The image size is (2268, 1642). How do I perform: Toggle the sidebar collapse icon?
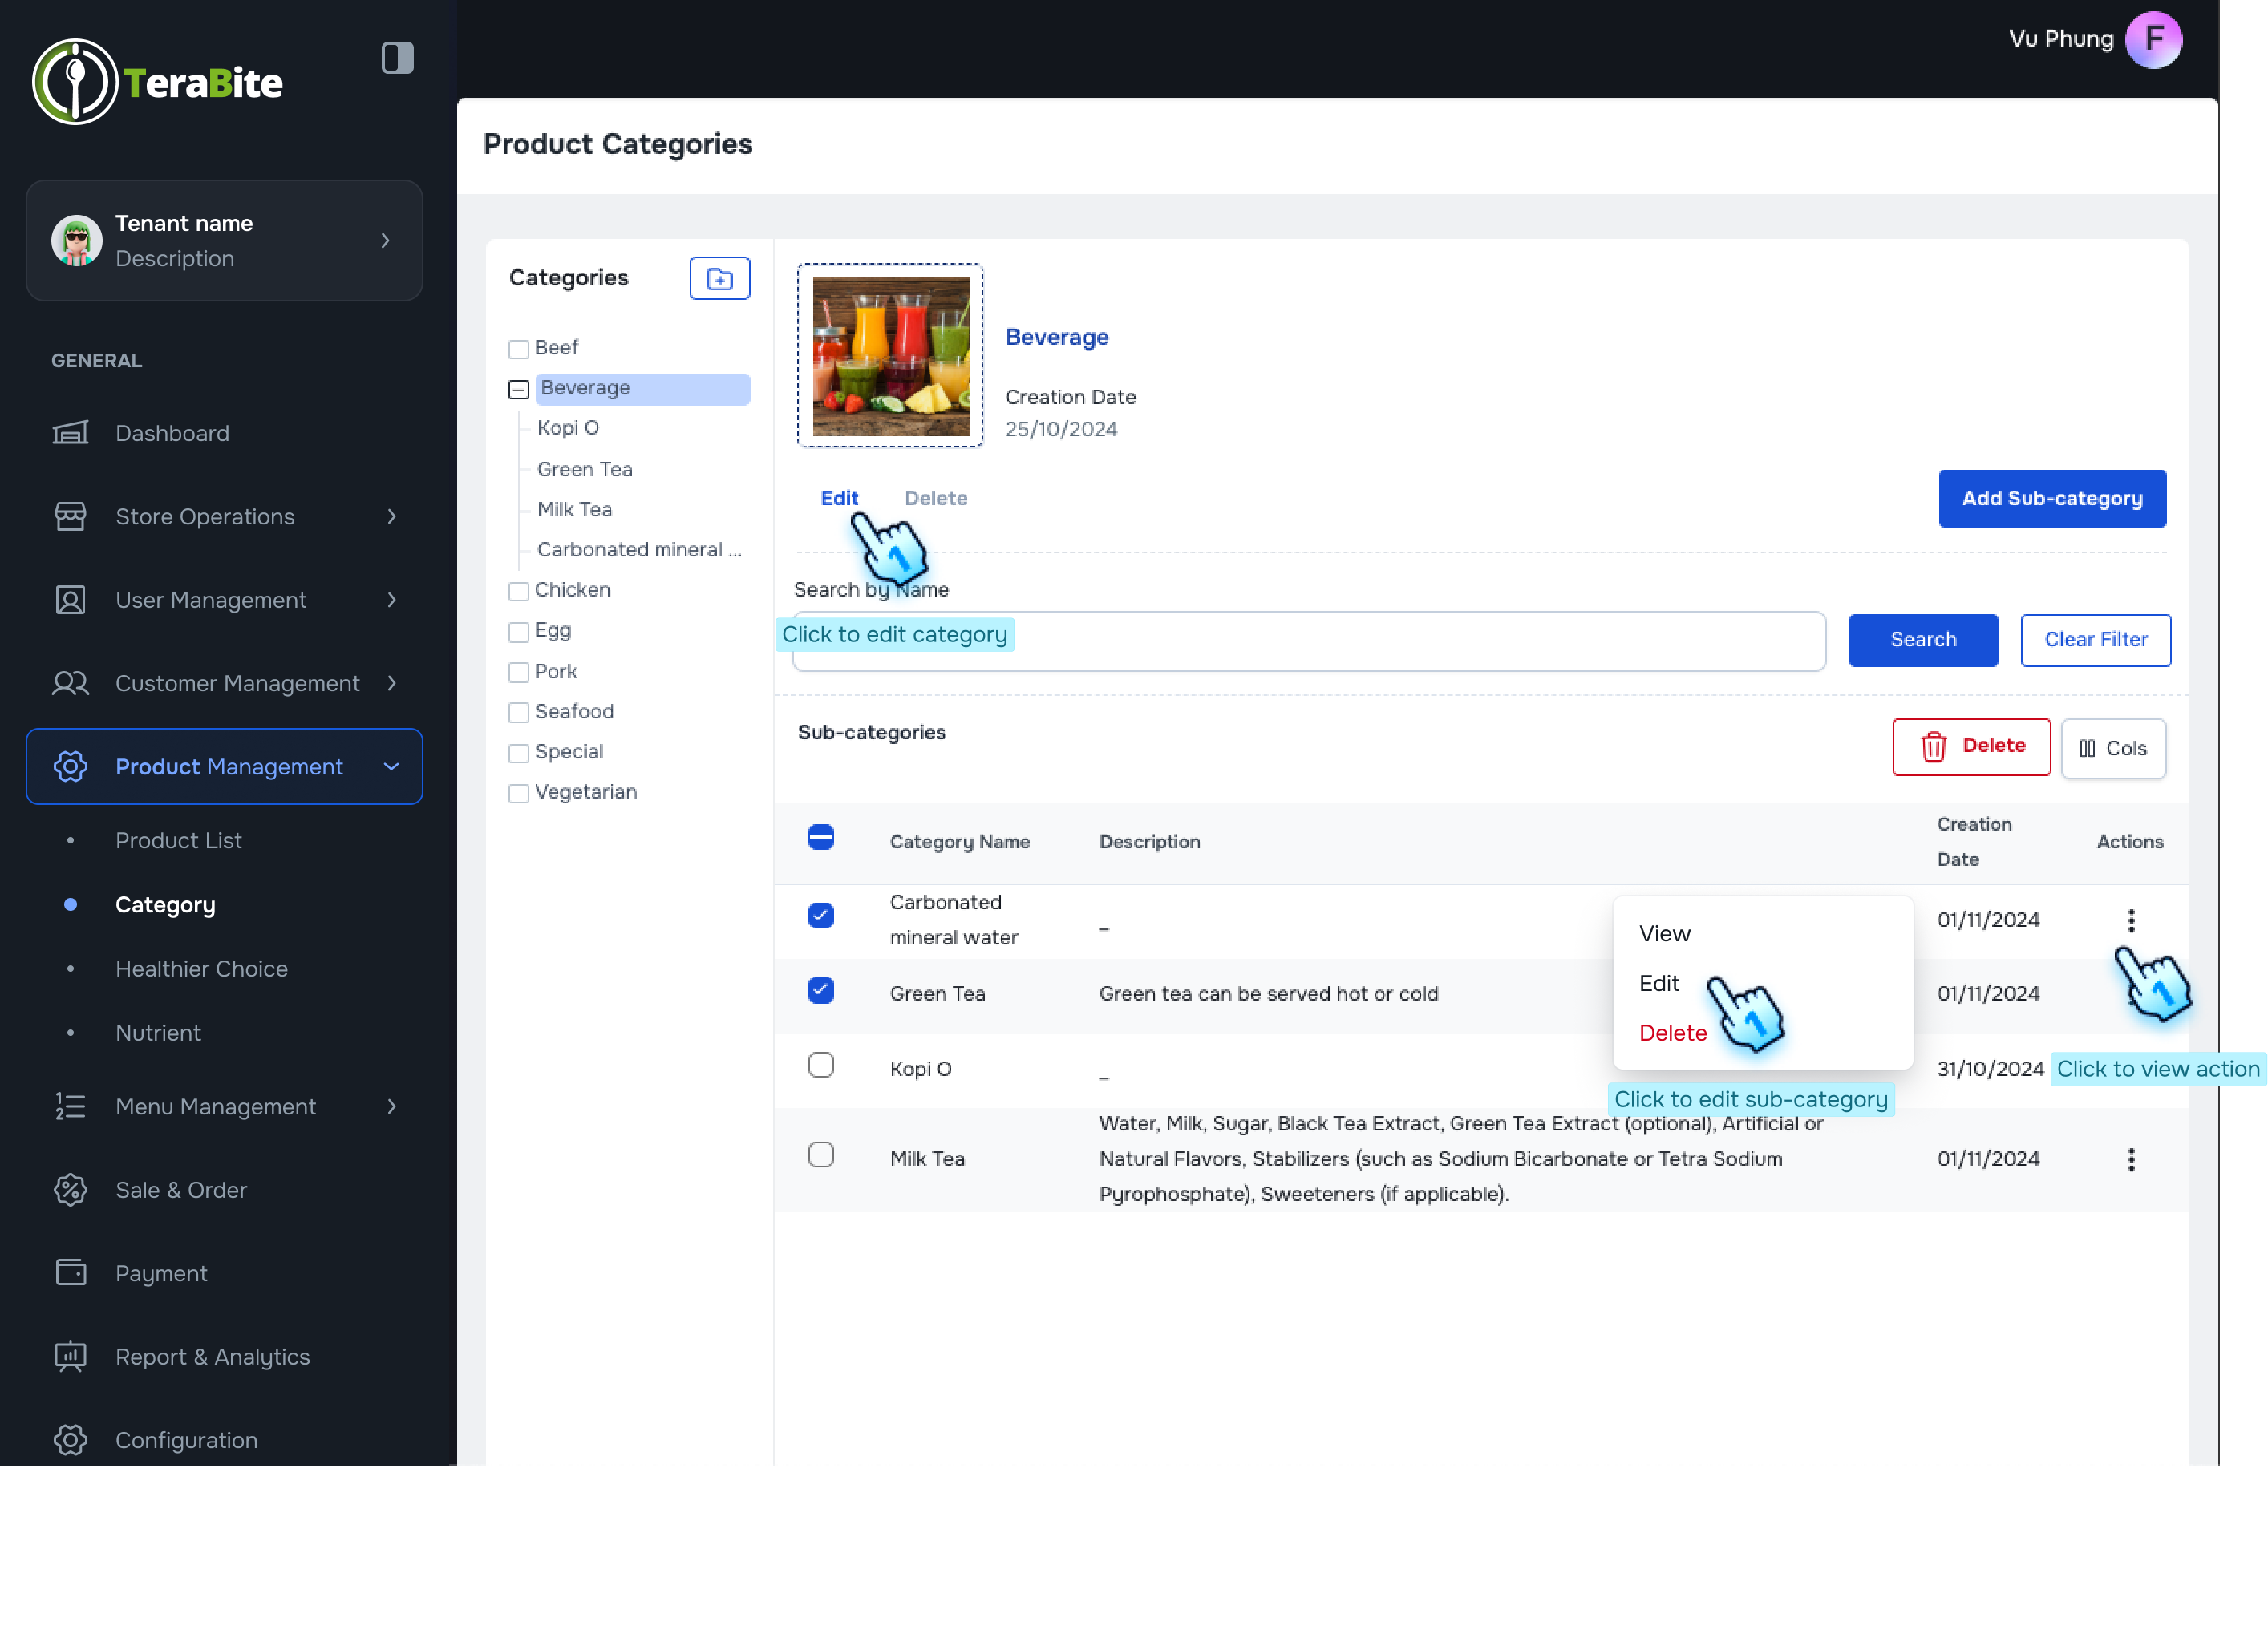(x=397, y=58)
